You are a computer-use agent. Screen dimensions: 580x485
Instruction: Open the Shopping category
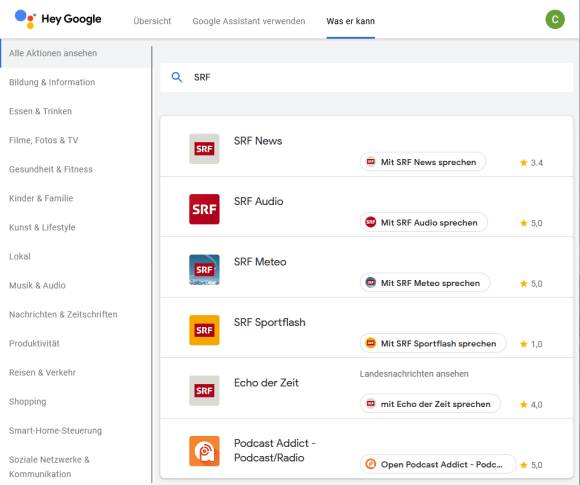(x=28, y=401)
